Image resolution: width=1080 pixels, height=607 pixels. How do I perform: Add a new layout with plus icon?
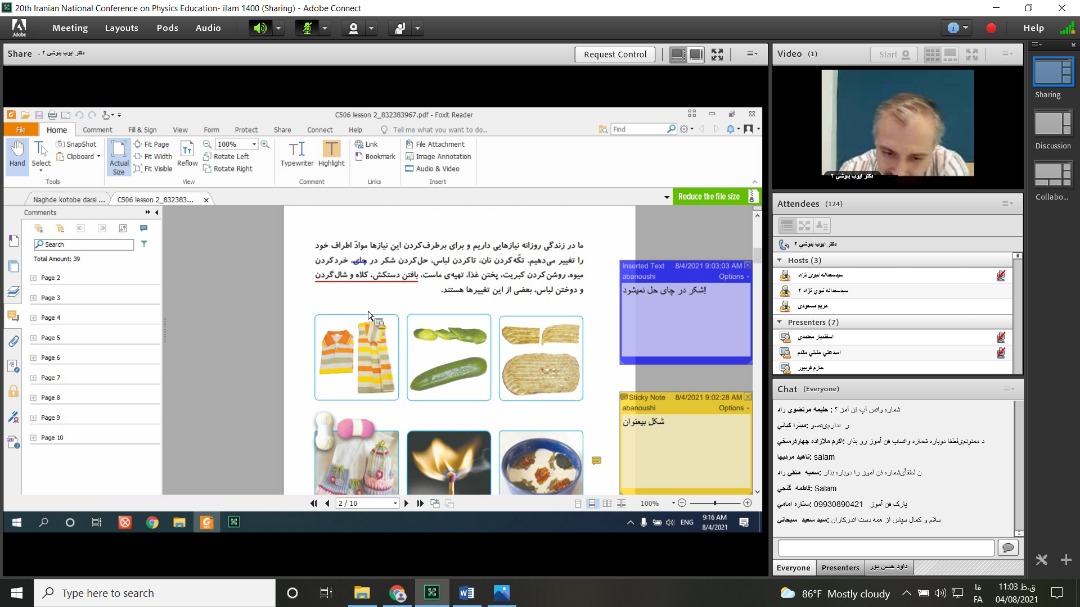1065,560
